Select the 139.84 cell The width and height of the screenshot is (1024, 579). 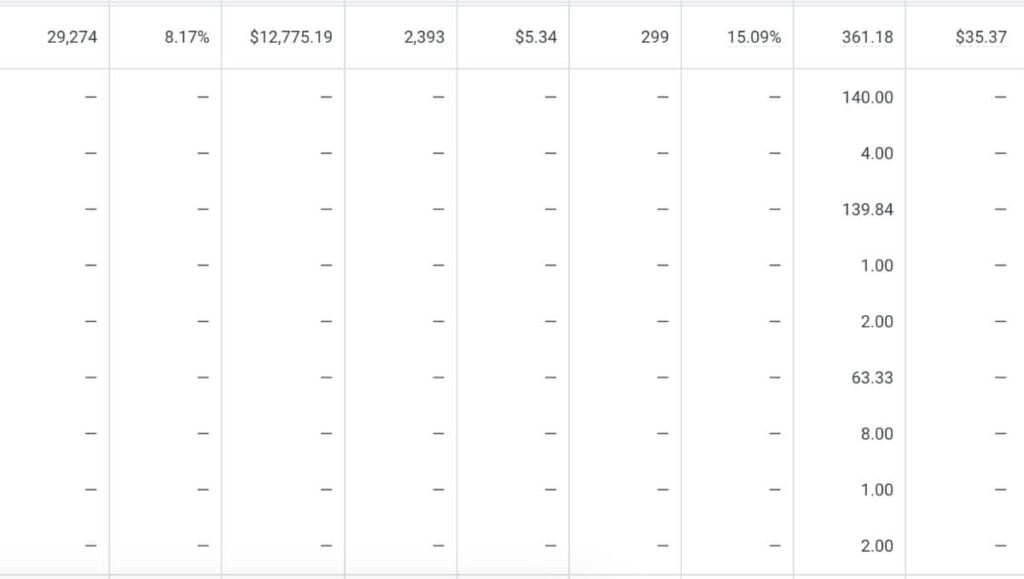[868, 210]
